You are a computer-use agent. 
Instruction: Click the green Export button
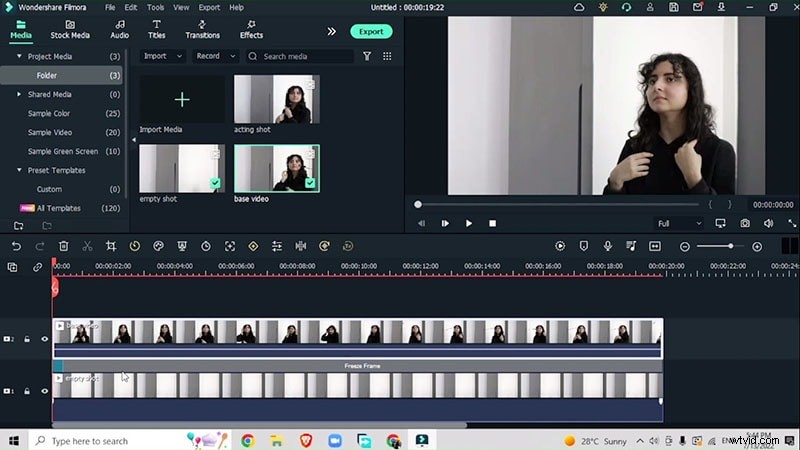(371, 32)
